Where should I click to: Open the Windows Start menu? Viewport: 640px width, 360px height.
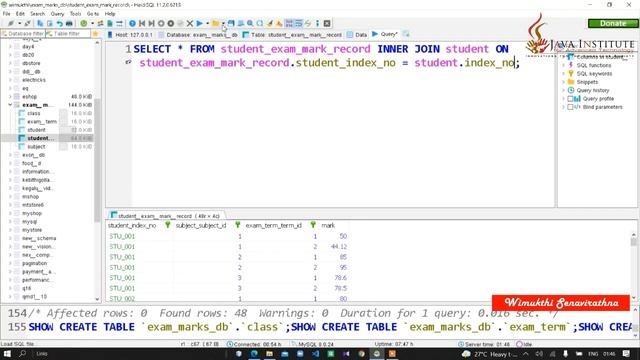pos(7,354)
